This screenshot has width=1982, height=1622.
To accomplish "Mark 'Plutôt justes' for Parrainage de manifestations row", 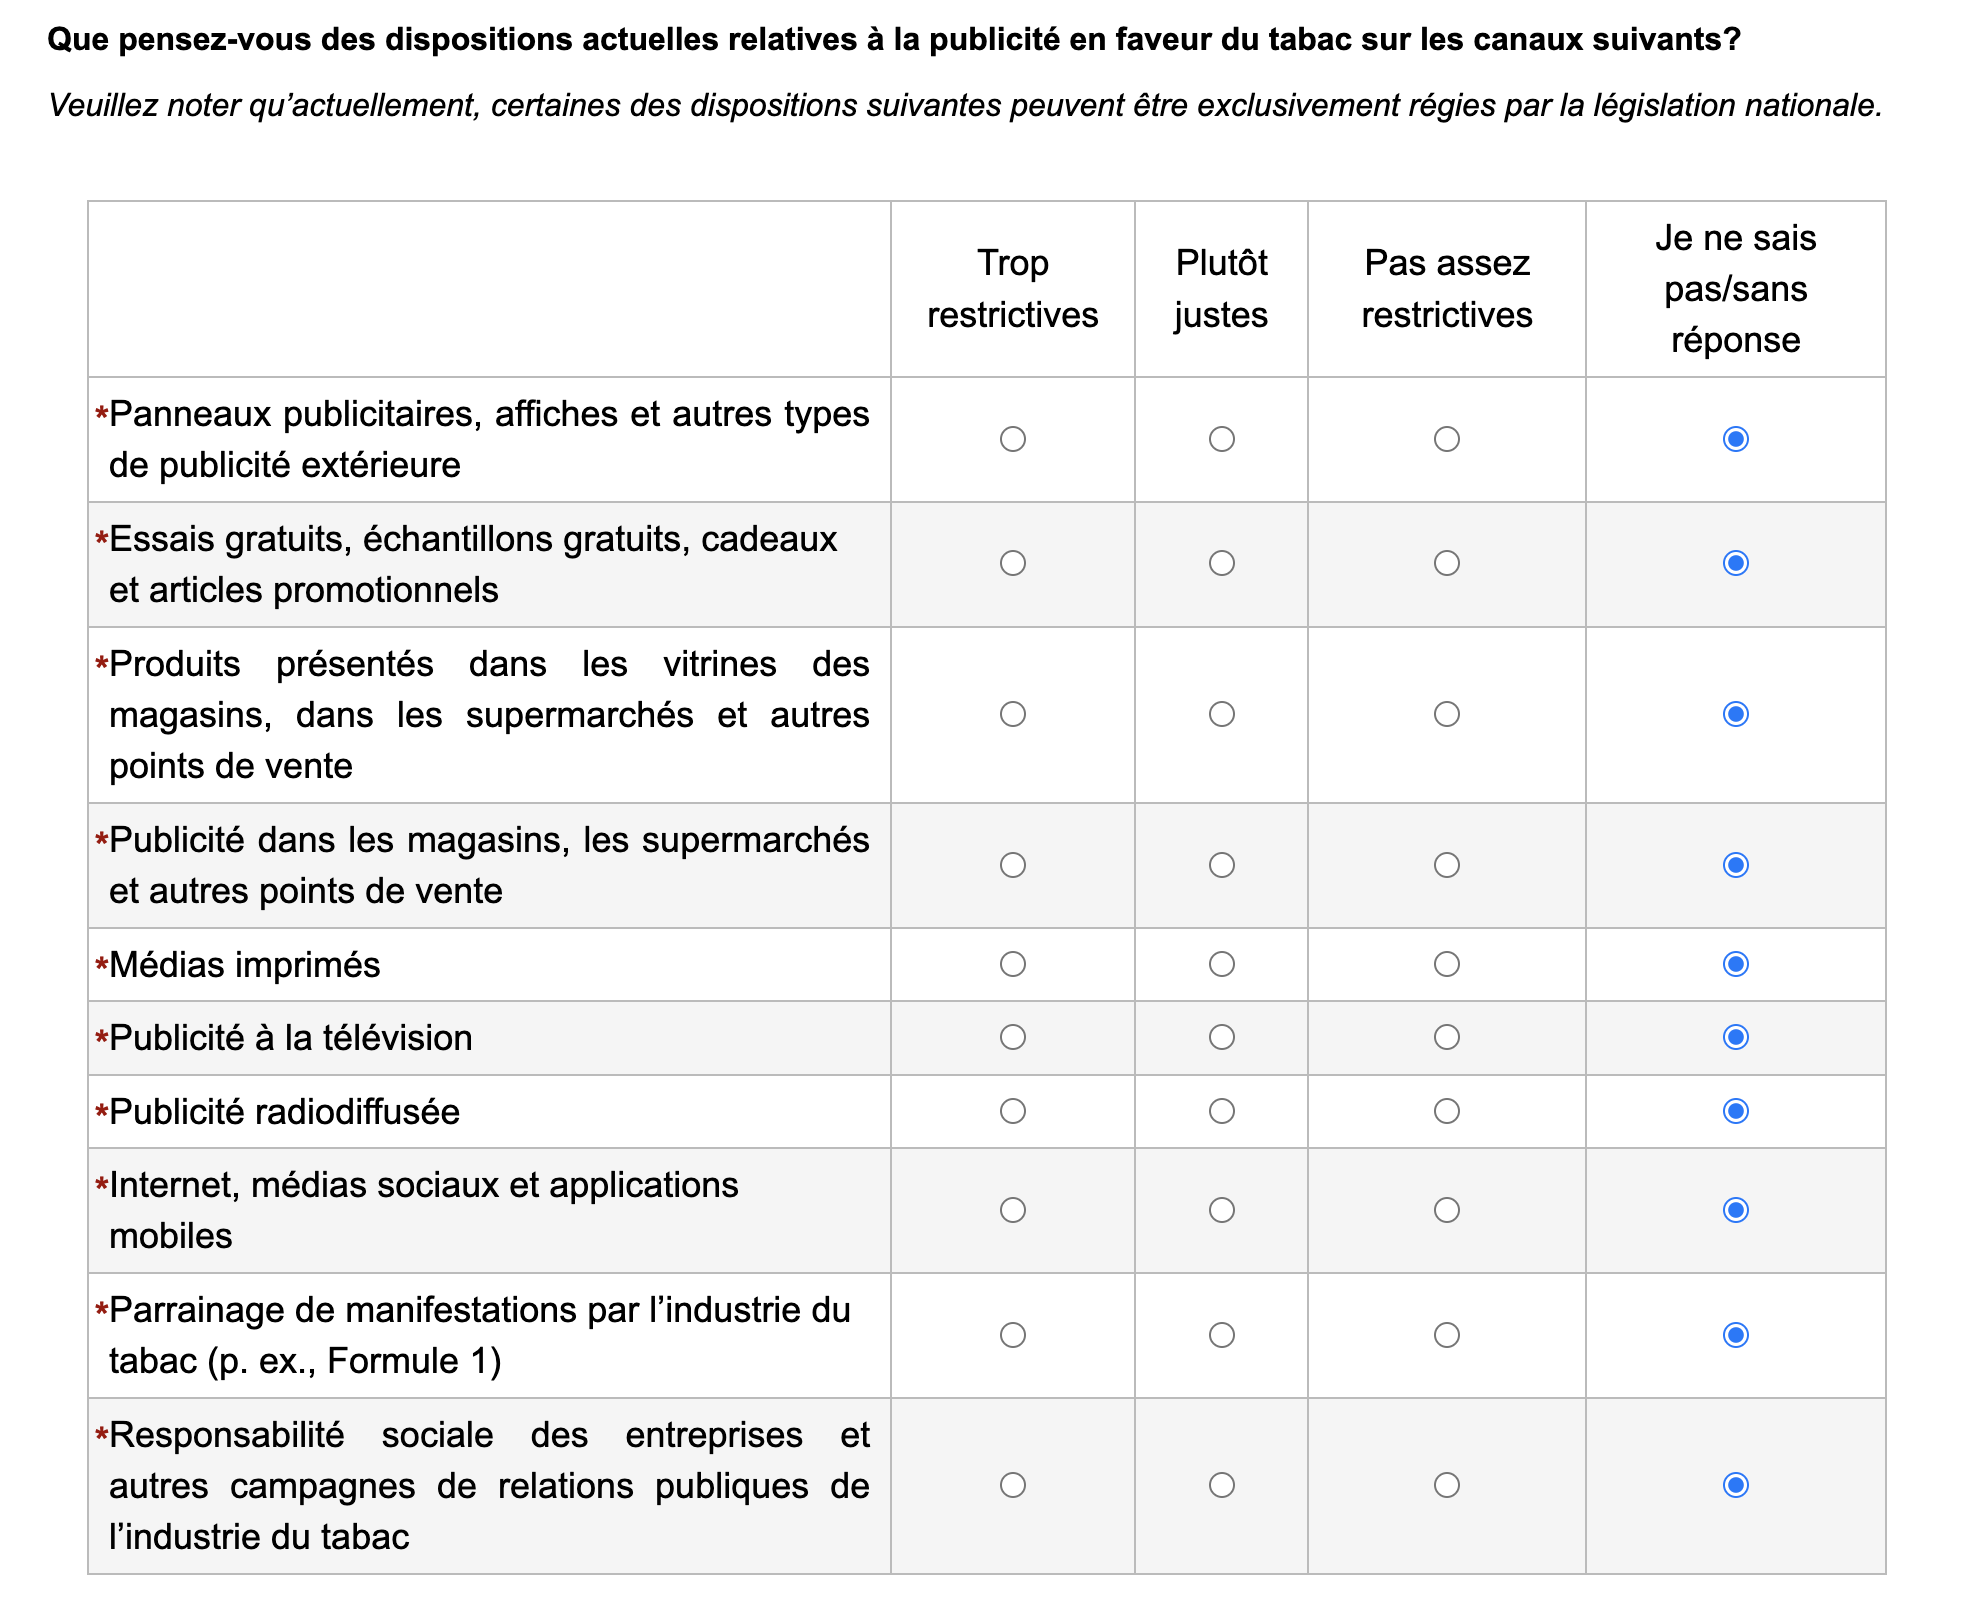I will pos(1222,1335).
